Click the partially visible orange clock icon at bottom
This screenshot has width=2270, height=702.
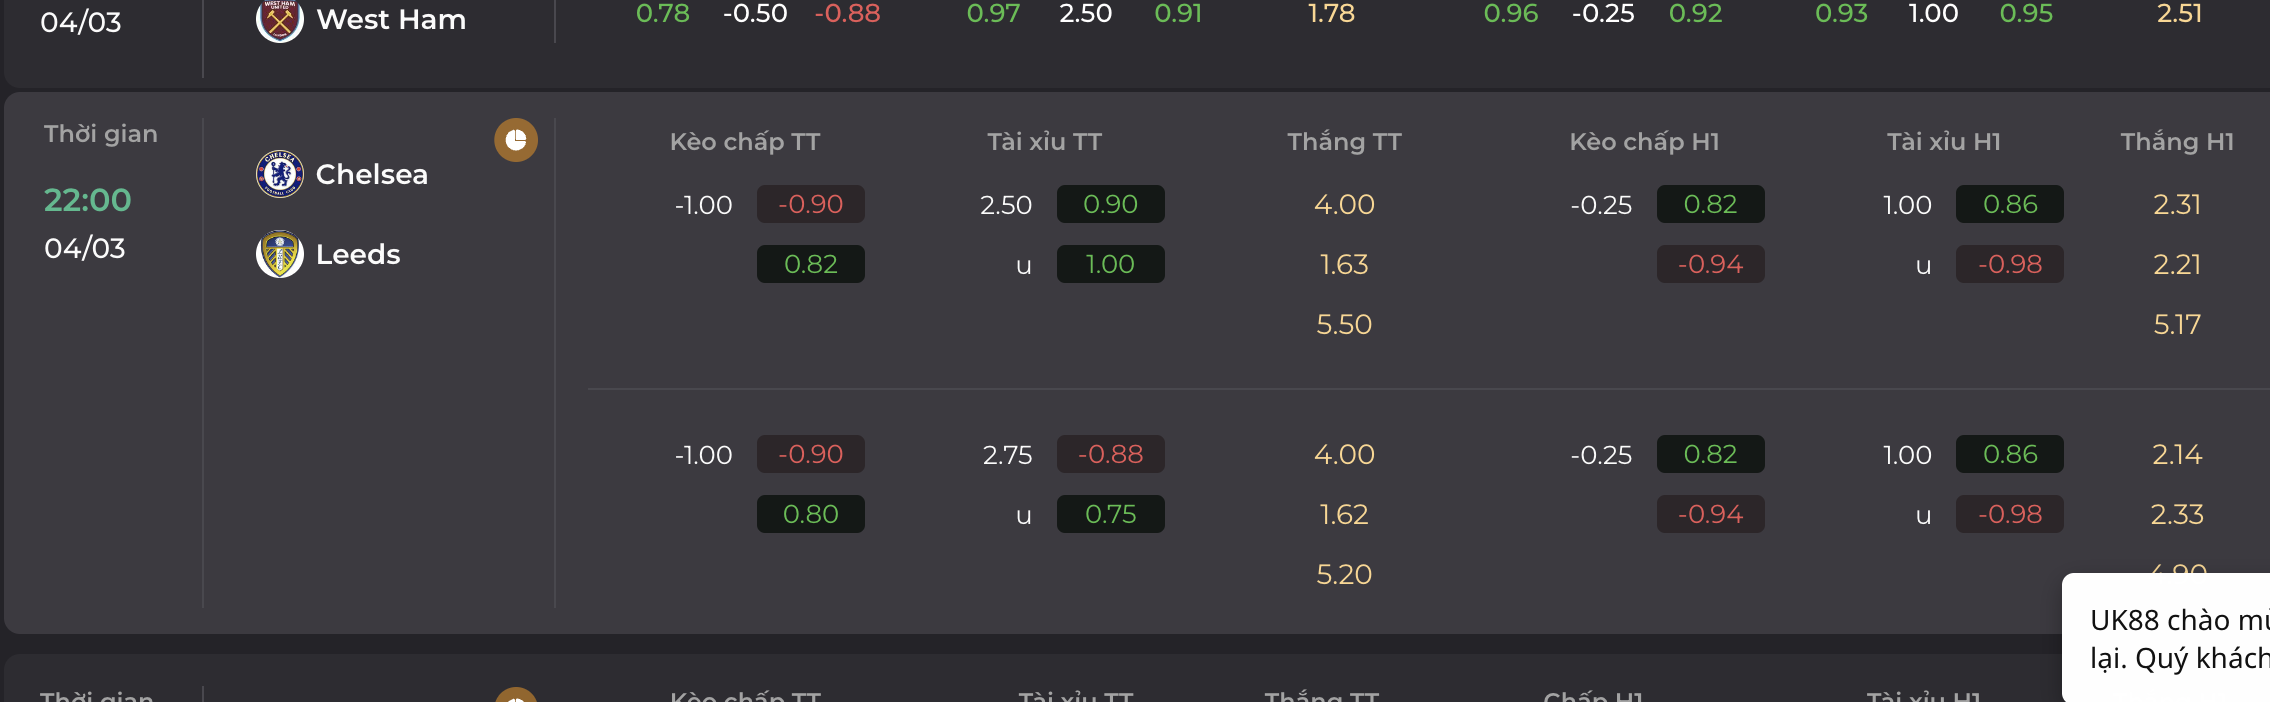516,695
